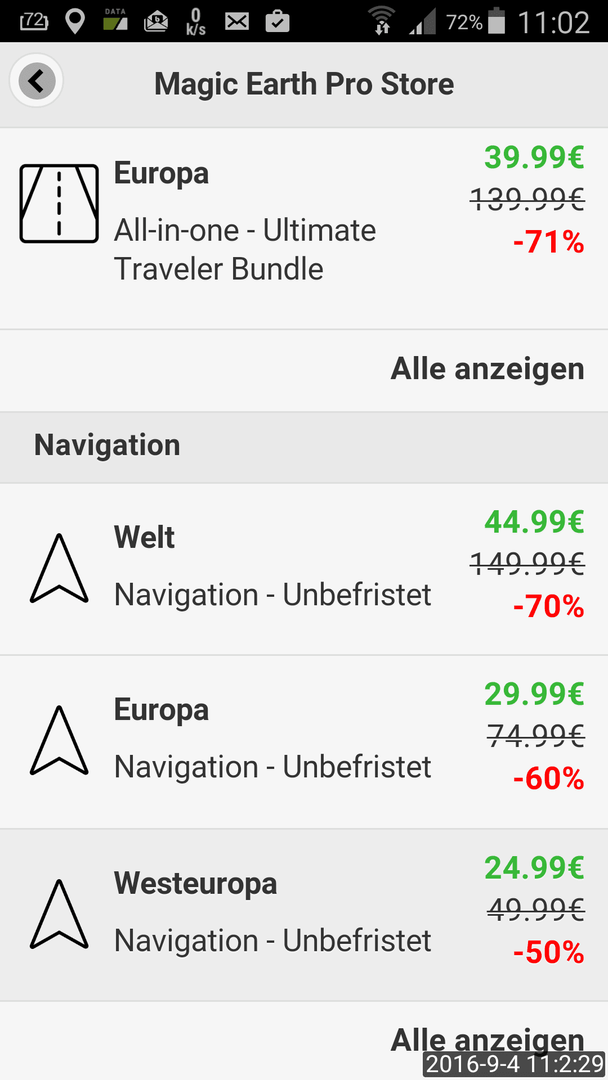Image resolution: width=608 pixels, height=1080 pixels.
Task: Tap the 39.99€ Europa bundle price
Action: (x=534, y=158)
